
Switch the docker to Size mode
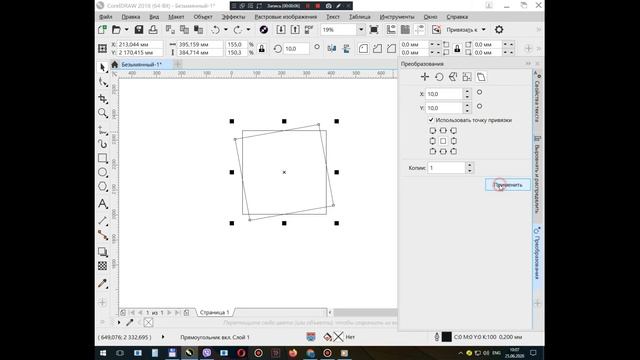click(467, 77)
